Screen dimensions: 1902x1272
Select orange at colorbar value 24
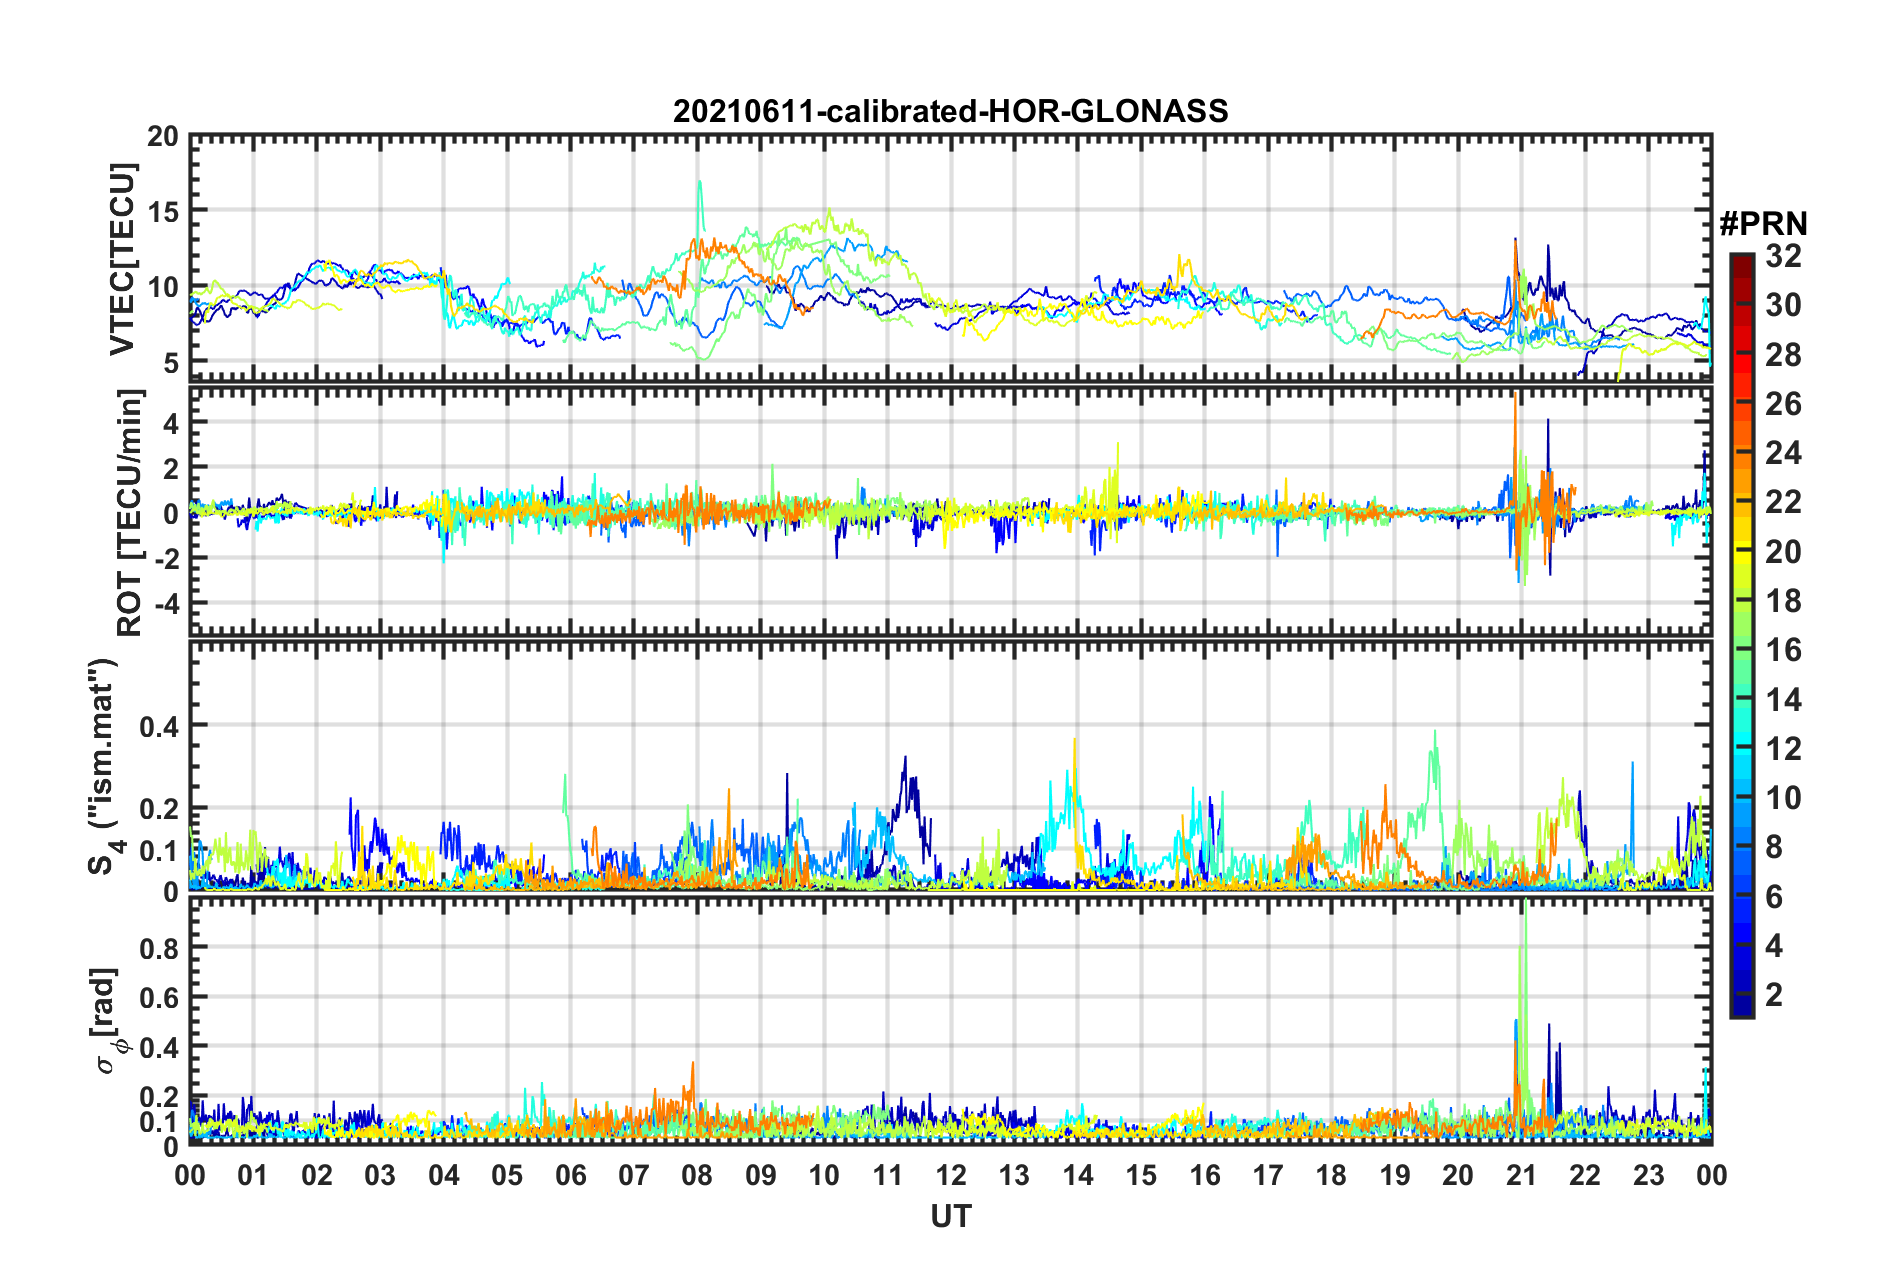[1741, 454]
